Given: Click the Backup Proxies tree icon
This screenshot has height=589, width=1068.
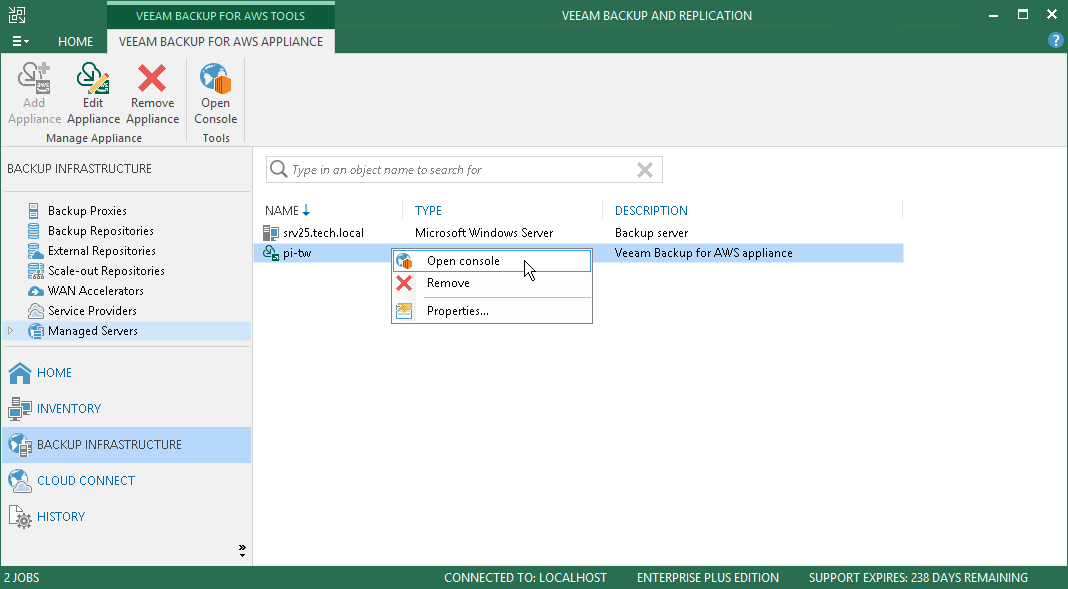Looking at the screenshot, I should tap(33, 211).
